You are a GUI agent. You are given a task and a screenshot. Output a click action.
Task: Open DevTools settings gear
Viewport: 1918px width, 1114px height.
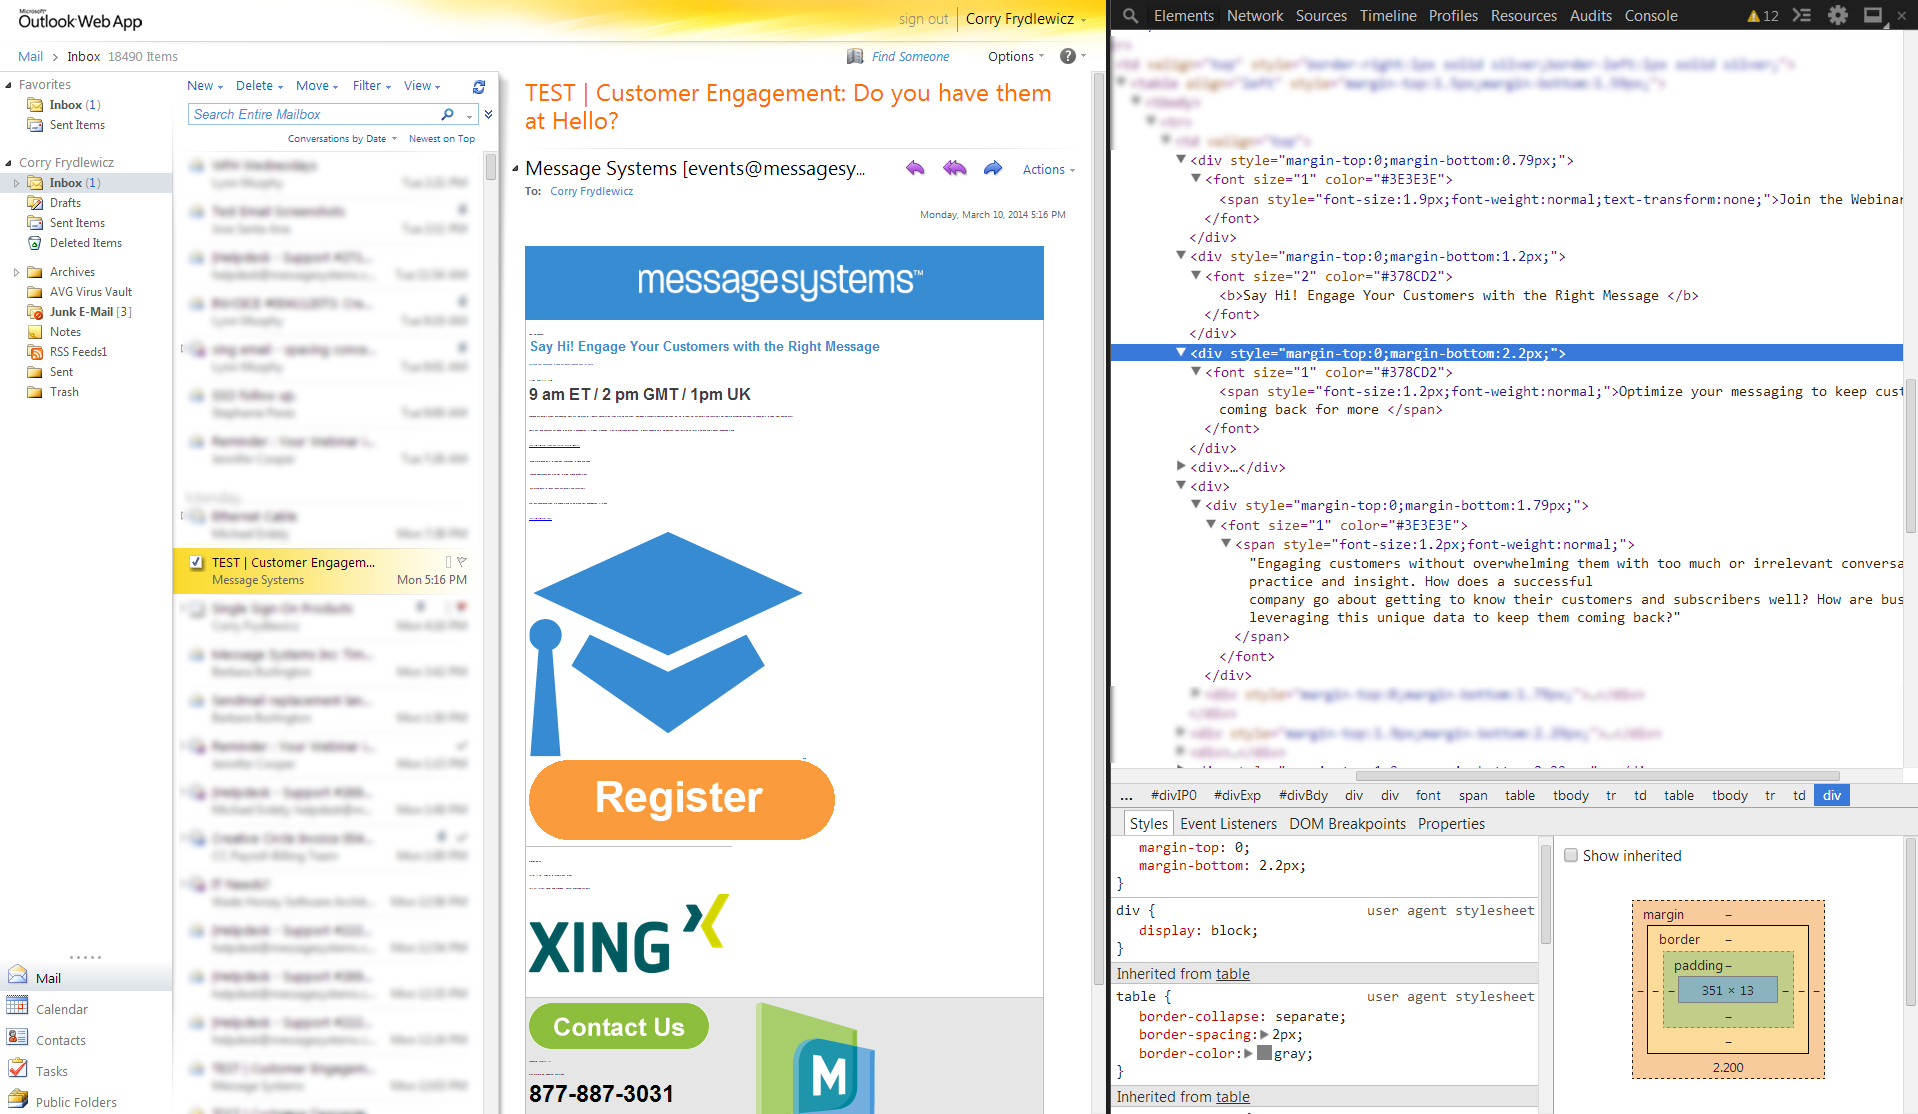1838,16
